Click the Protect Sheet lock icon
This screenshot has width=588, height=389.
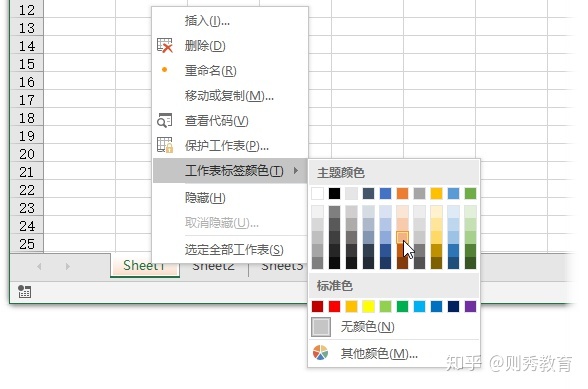(x=165, y=145)
